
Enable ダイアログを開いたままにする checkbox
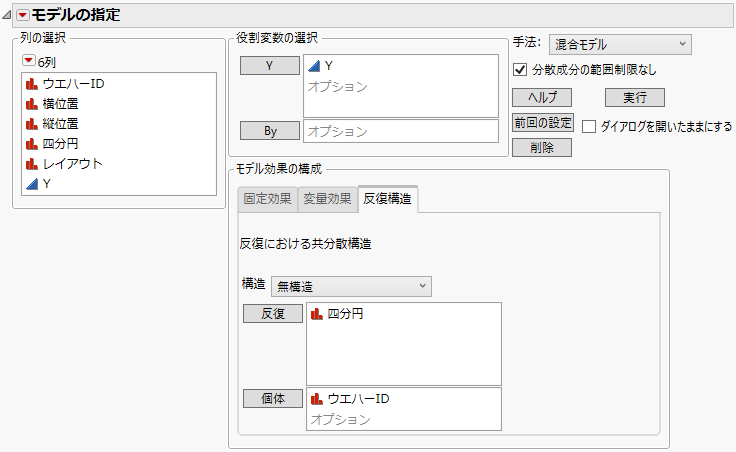[589, 127]
